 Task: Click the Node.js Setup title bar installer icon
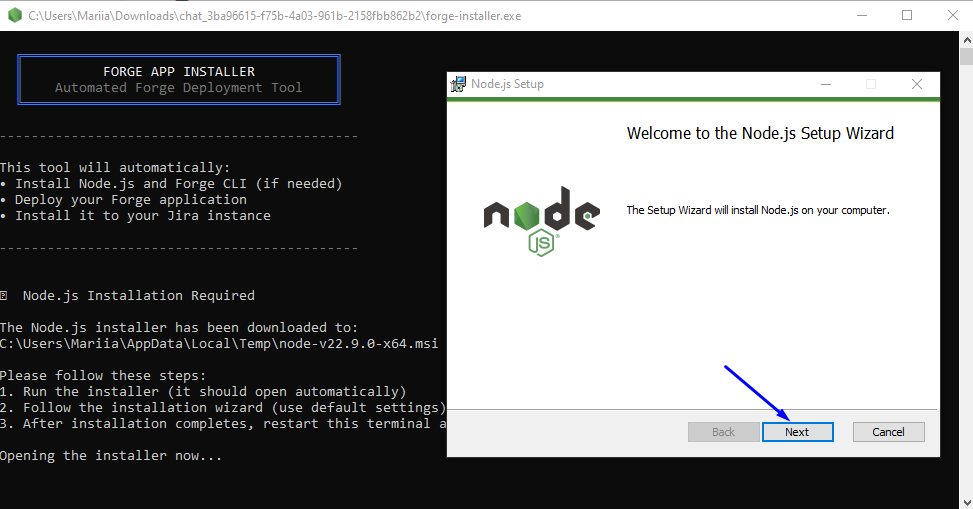459,84
